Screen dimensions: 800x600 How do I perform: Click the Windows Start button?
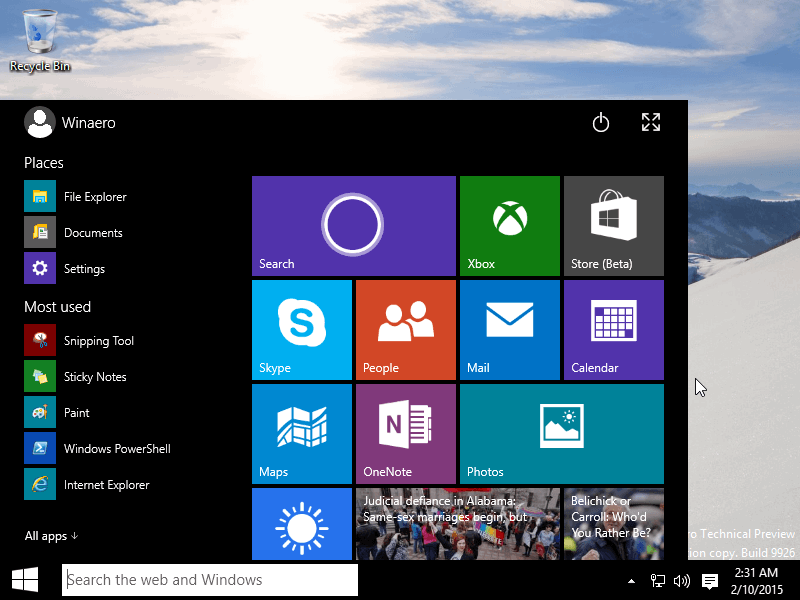(x=25, y=580)
